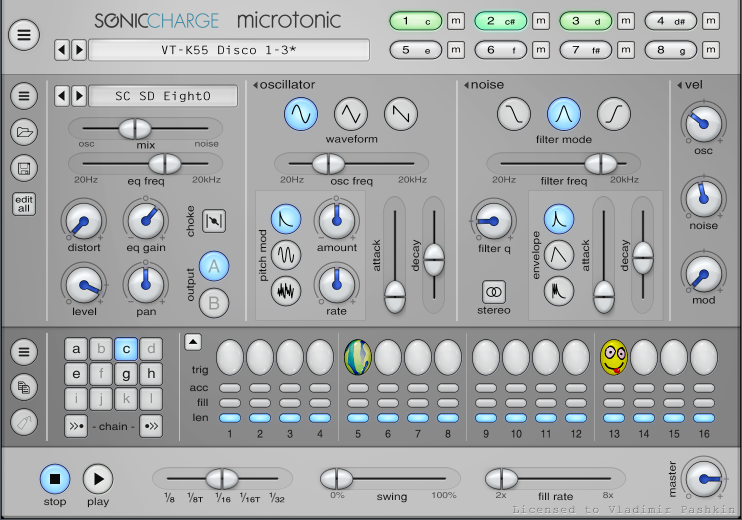Viewport: 742px width, 520px height.
Task: Click the pencil icon in pattern section
Action: coord(24,423)
